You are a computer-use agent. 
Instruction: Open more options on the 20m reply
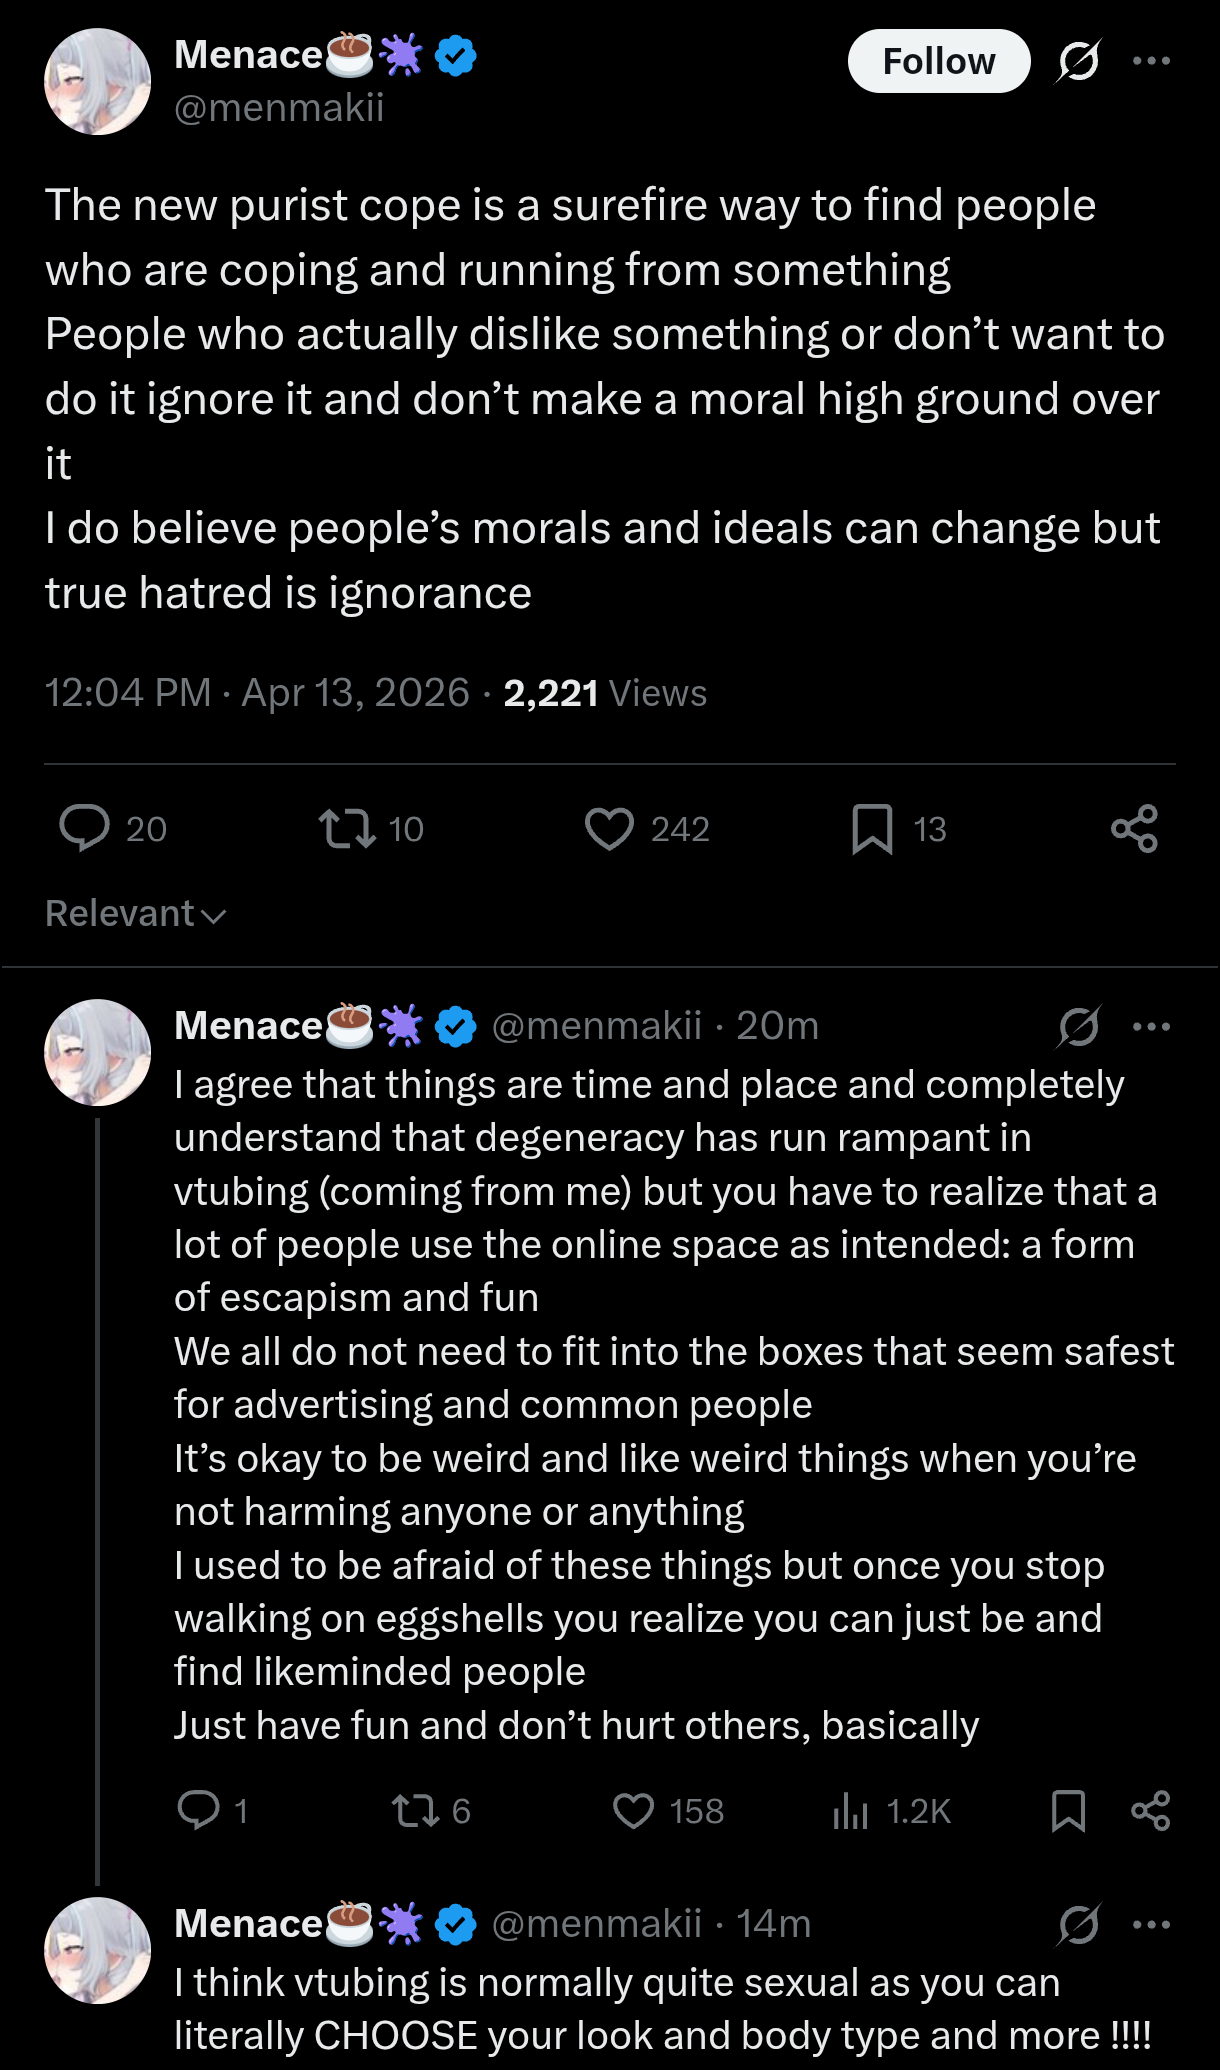1151,1026
